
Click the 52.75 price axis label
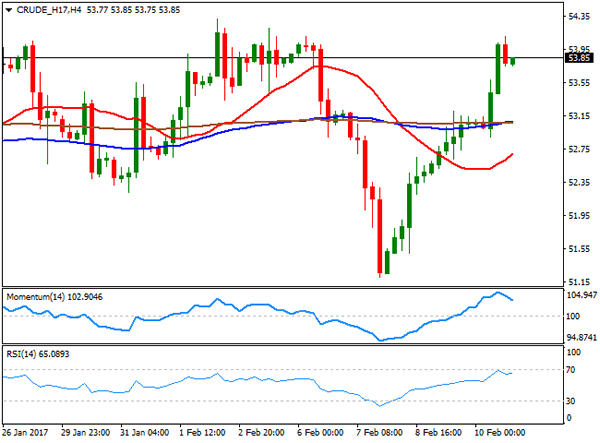579,149
